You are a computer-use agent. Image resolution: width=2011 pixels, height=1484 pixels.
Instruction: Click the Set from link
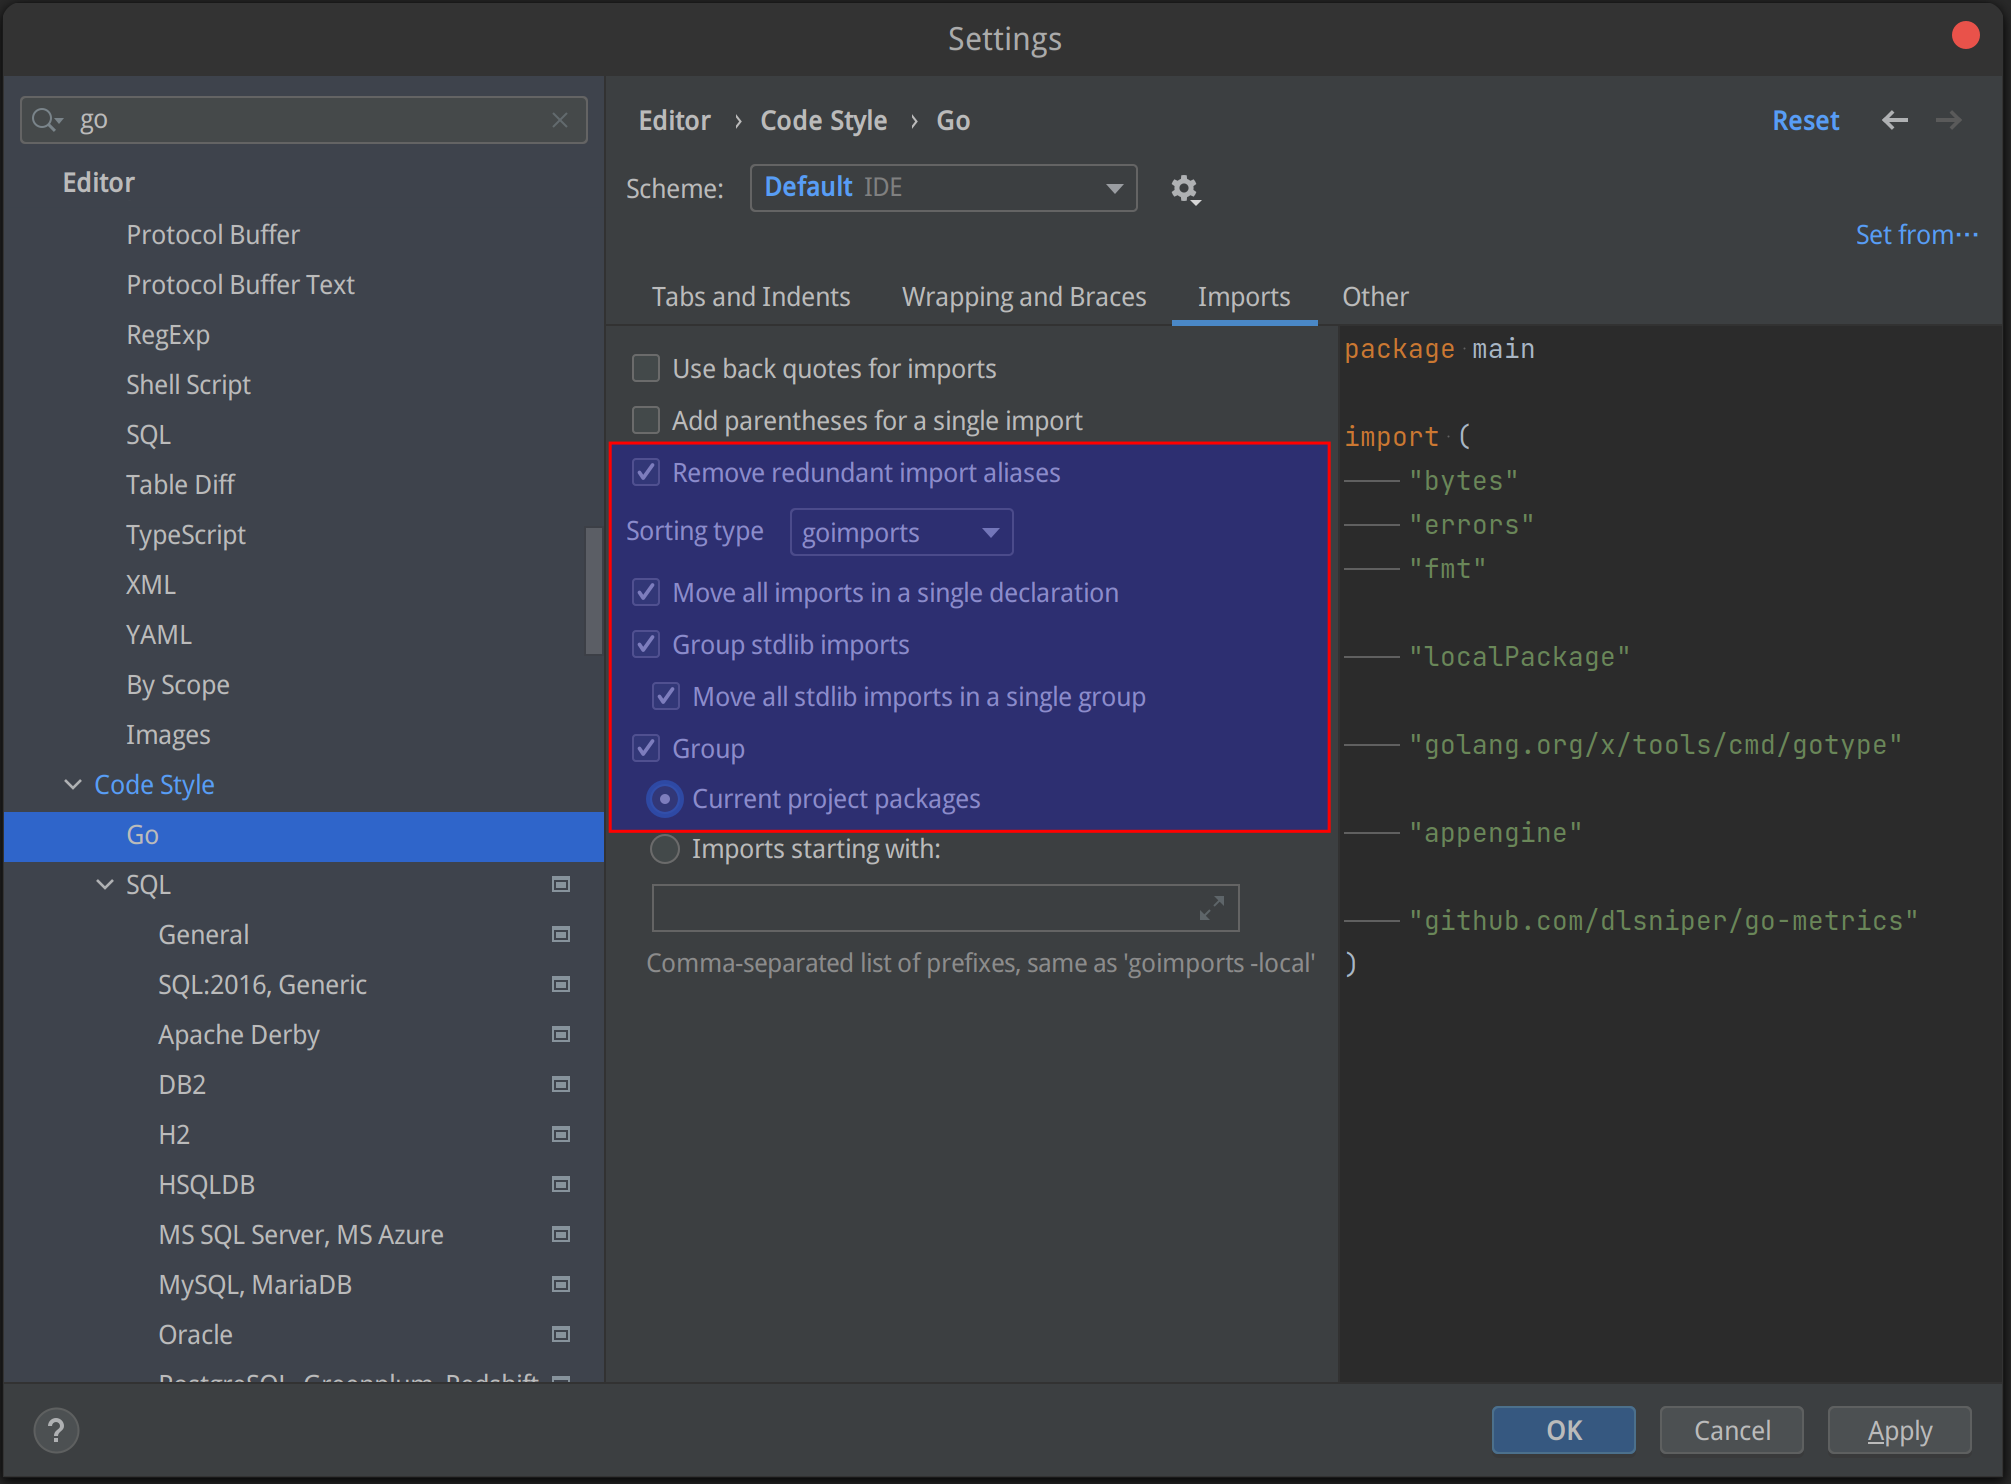(1915, 235)
